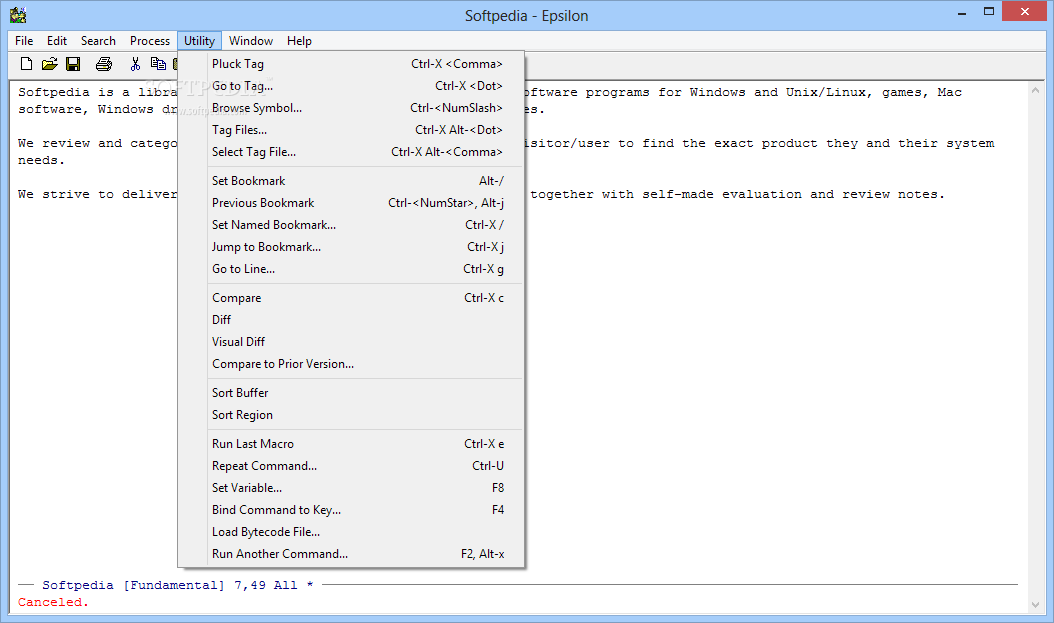Screen dimensions: 1054x623
Task: Choose Repeat Command... menu item
Action: coord(351,466)
